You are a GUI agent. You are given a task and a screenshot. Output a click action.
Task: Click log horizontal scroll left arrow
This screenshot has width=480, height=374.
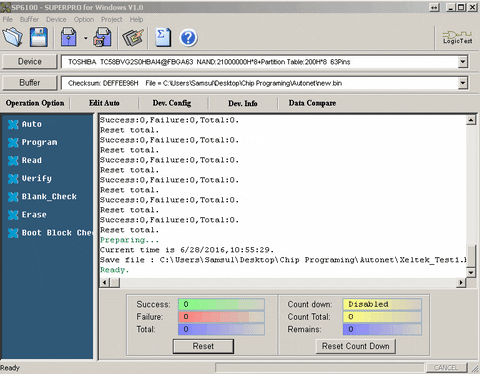pos(104,283)
